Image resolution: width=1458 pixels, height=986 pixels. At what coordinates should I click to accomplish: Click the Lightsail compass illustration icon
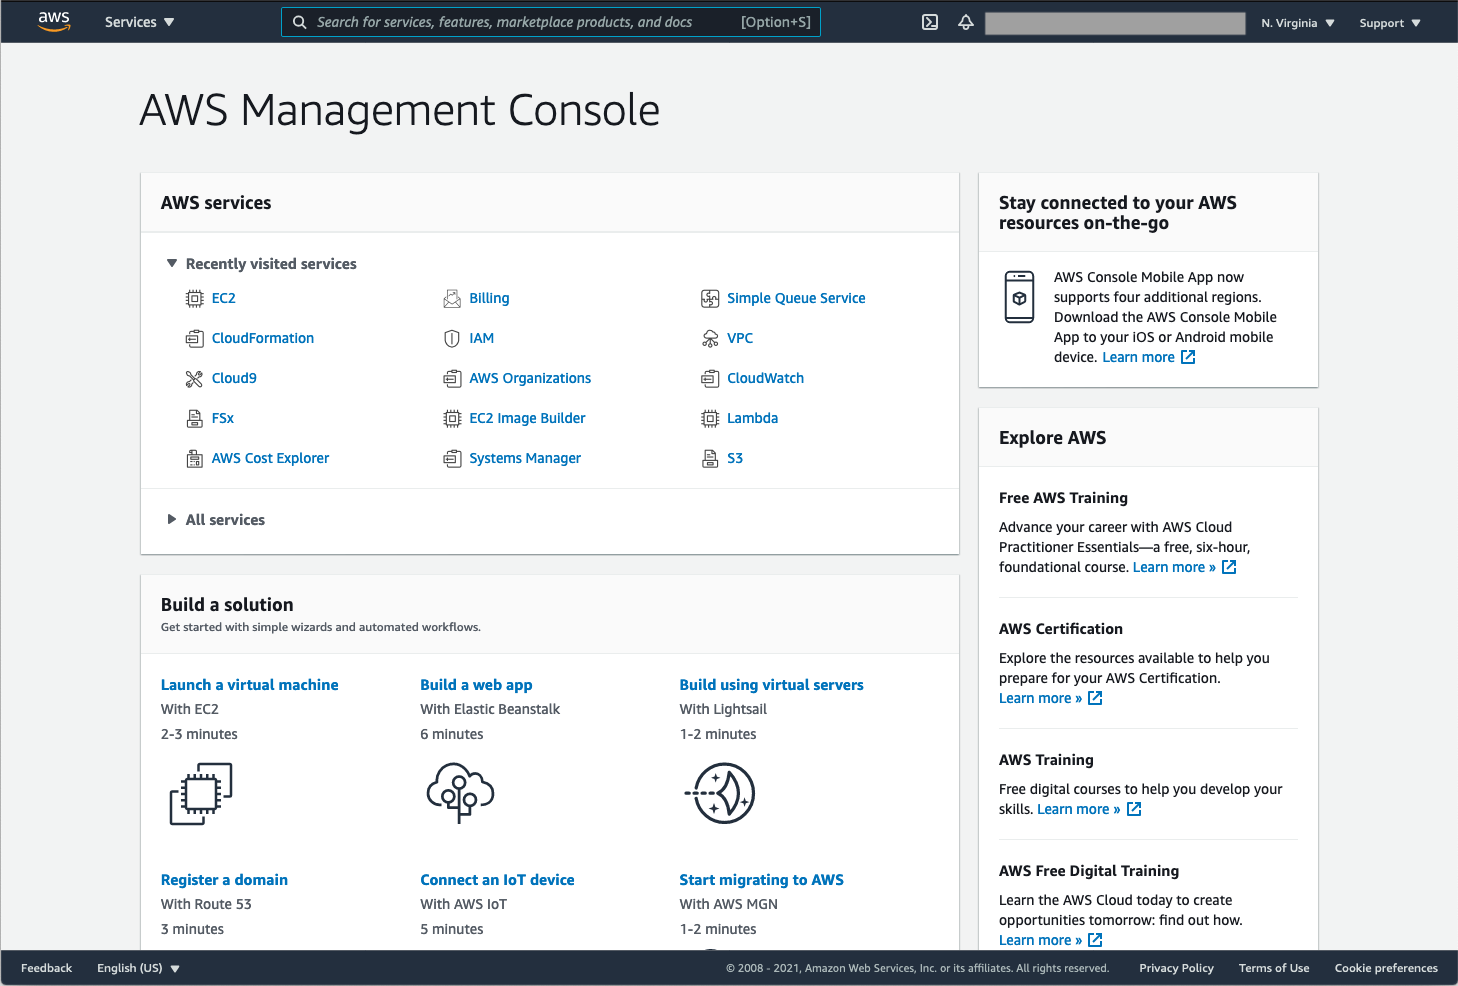pyautogui.click(x=720, y=793)
